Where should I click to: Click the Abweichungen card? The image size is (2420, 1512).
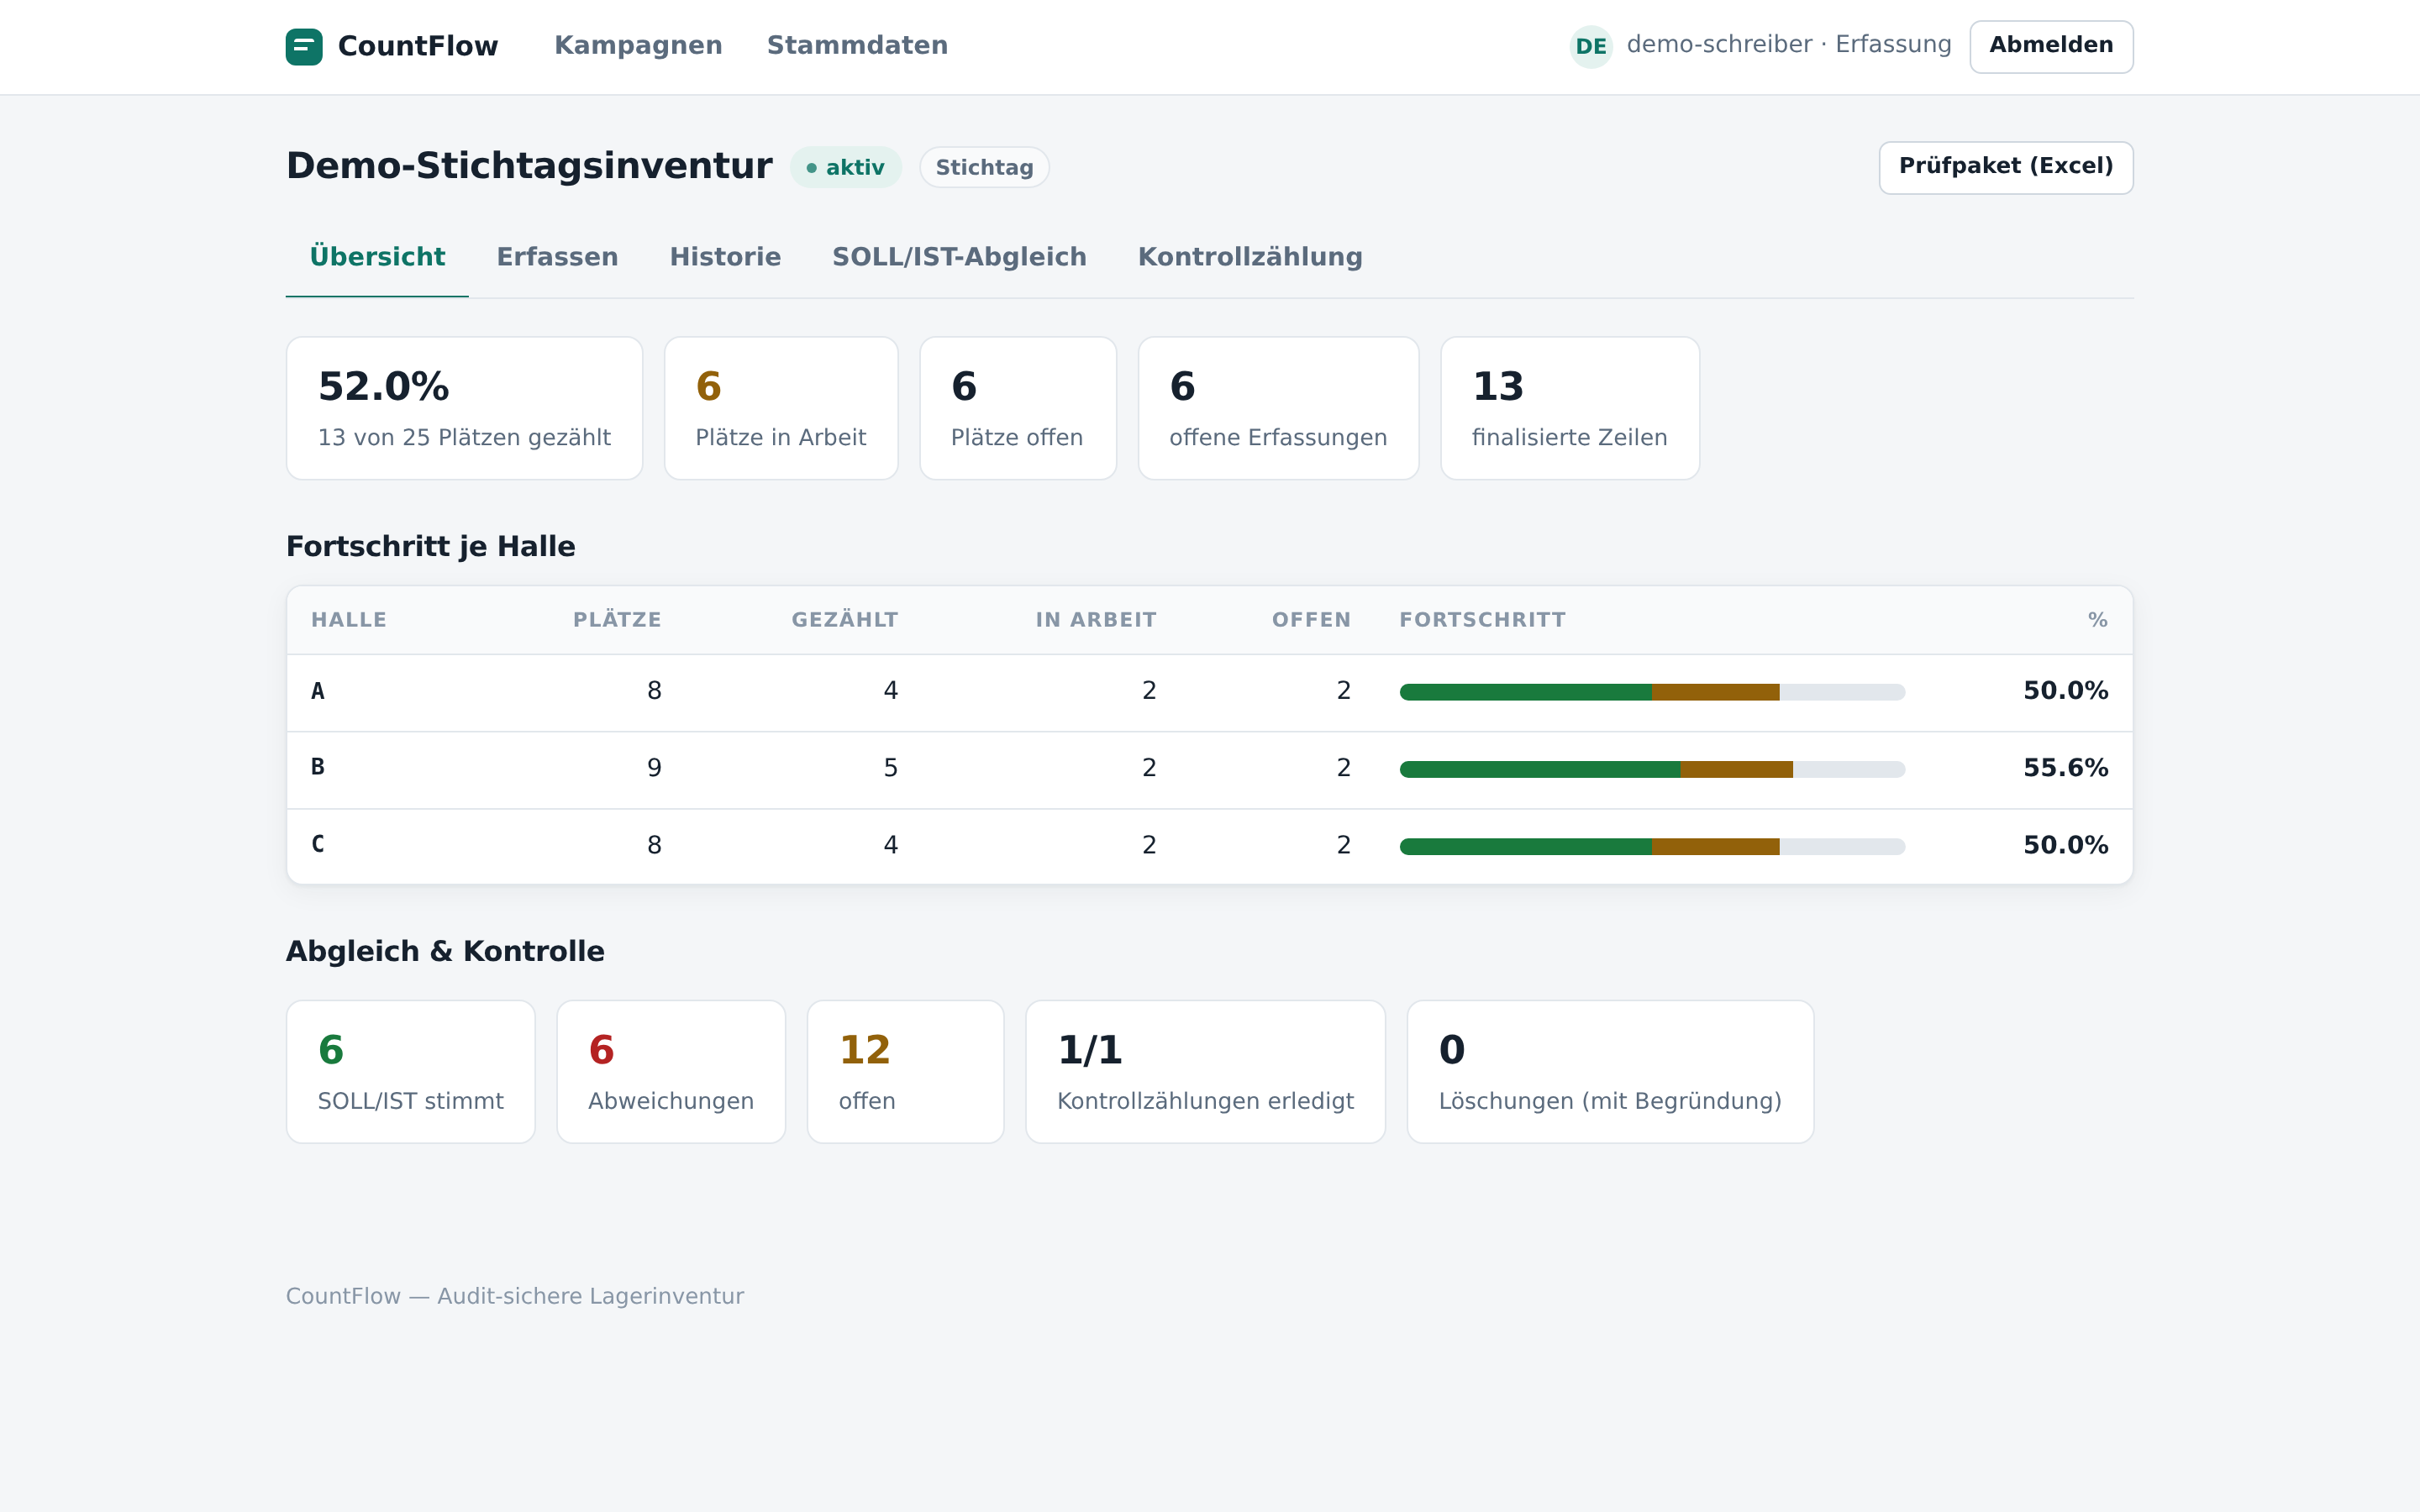pos(671,1072)
